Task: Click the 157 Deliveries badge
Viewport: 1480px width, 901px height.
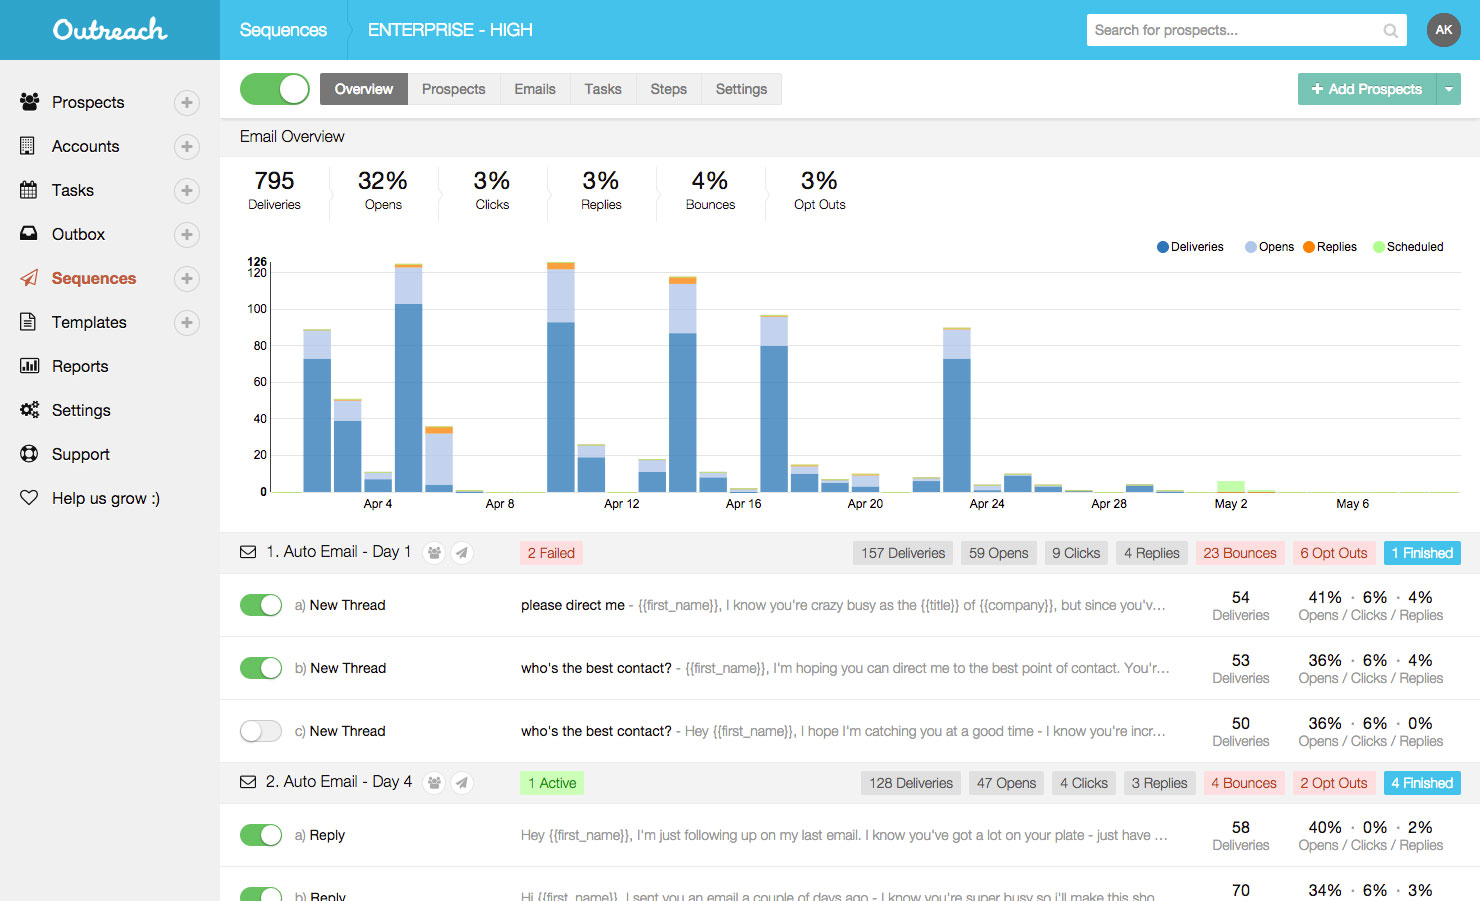Action: [x=903, y=553]
